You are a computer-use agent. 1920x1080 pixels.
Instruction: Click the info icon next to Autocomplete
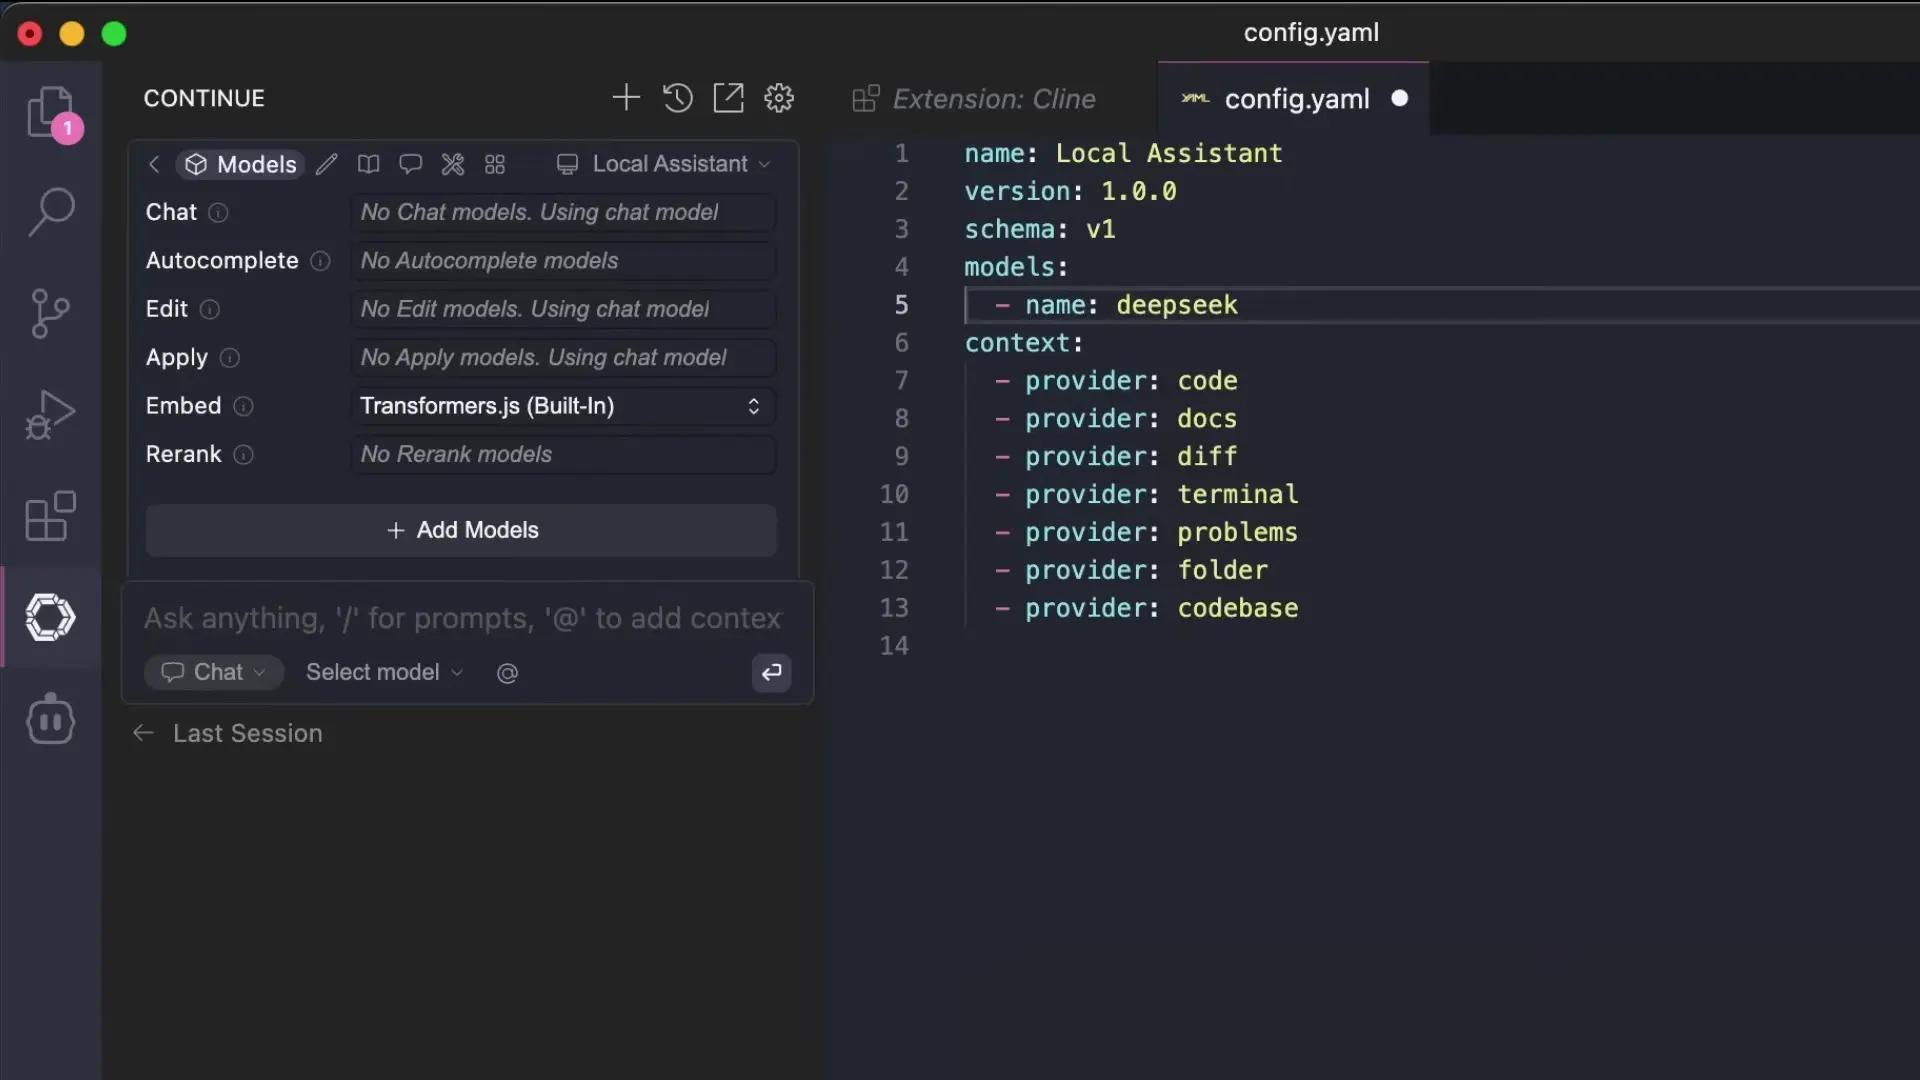(320, 261)
